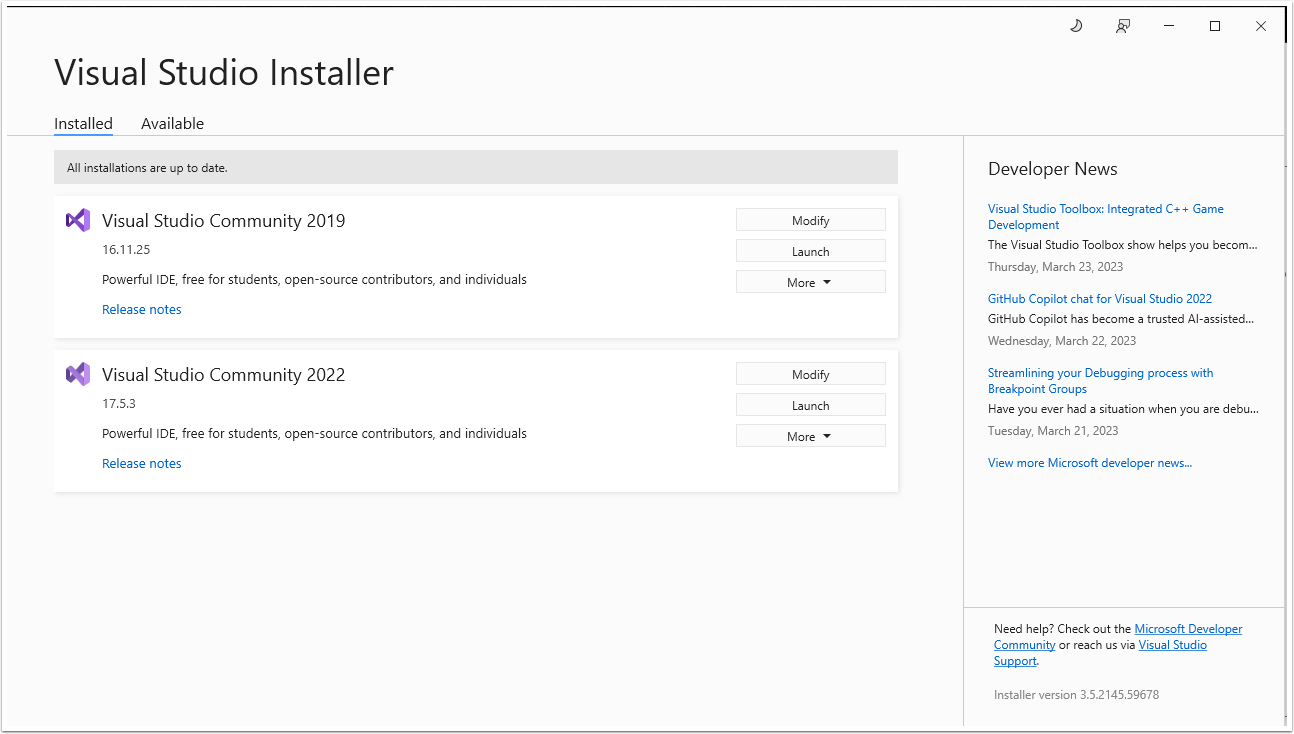The width and height of the screenshot is (1294, 734).
Task: Expand More options for Visual Studio 2022
Action: (811, 436)
